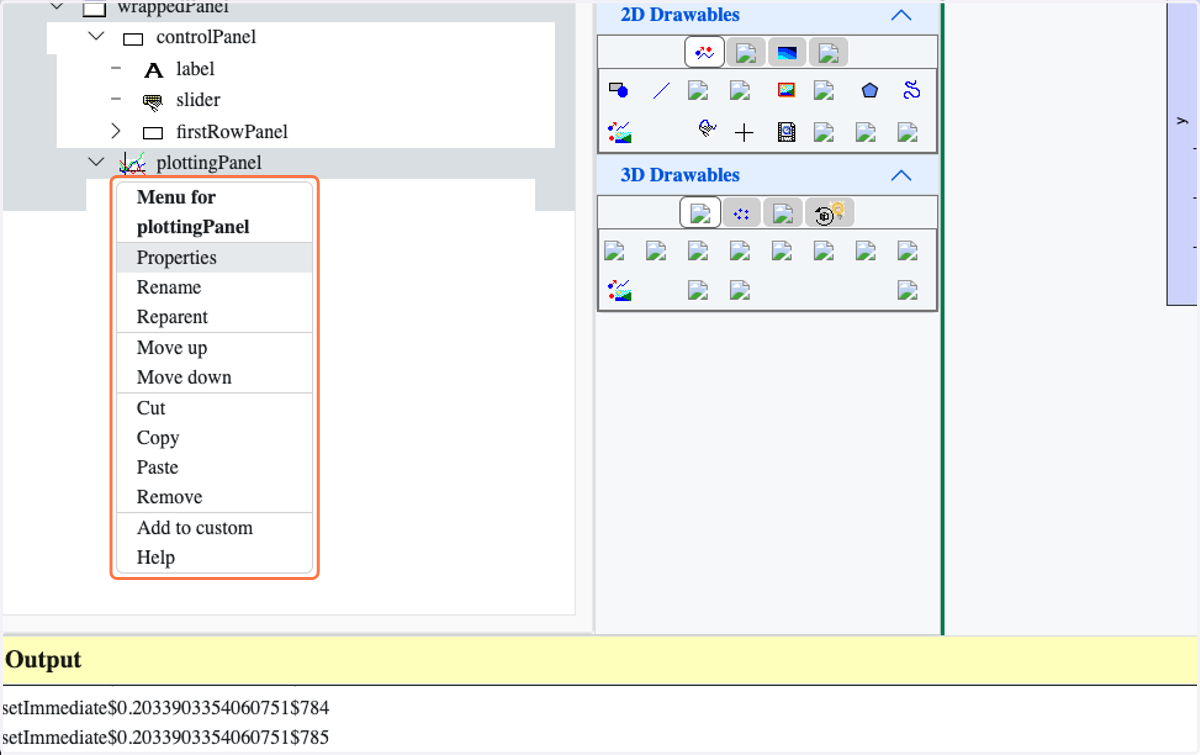Open Properties from the plottingPanel menu
Screen dimensions: 1200x755
(x=215, y=257)
